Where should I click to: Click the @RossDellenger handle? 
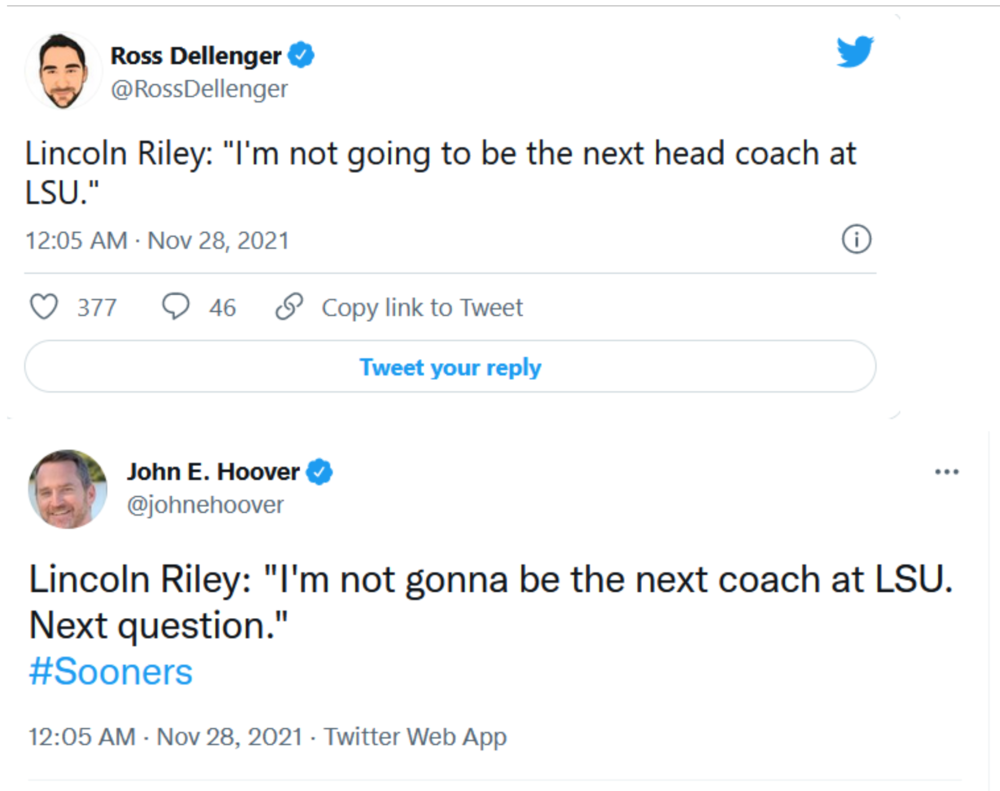(199, 89)
